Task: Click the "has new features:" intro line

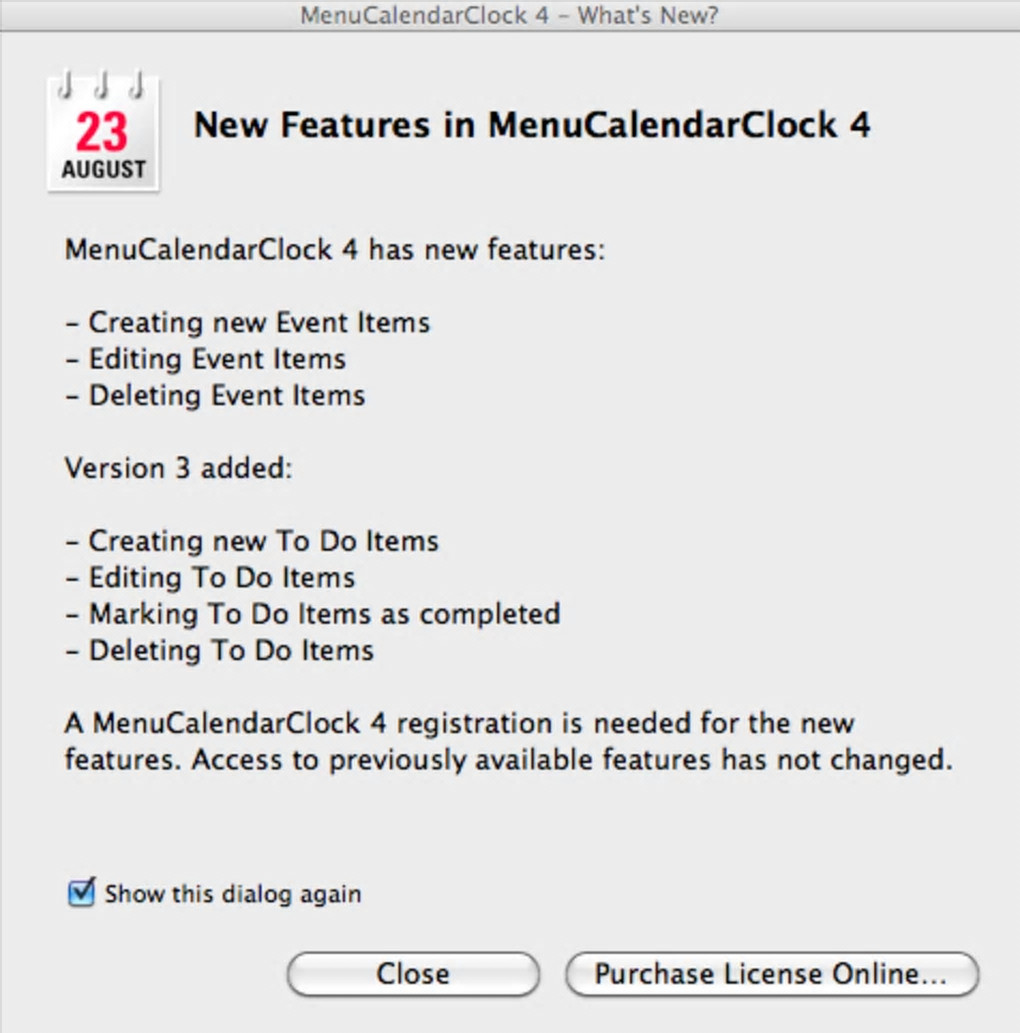Action: pyautogui.click(x=335, y=249)
